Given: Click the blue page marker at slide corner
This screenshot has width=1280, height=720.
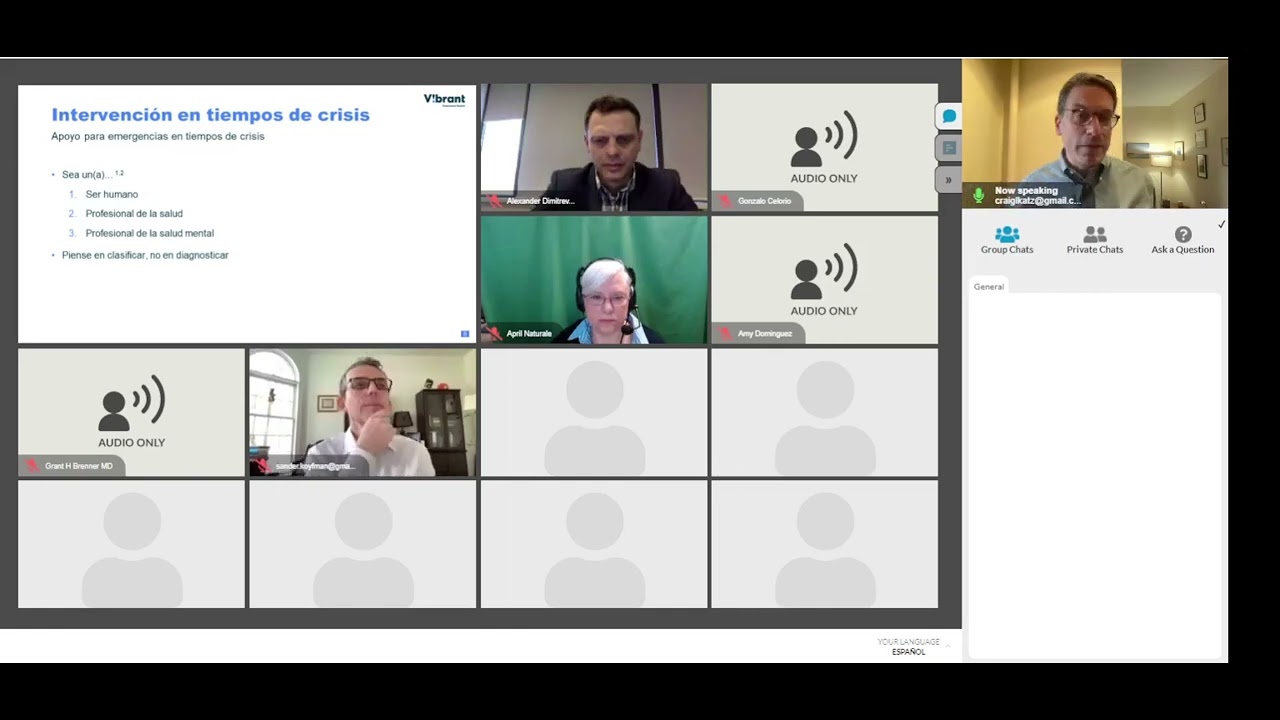Looking at the screenshot, I should point(465,333).
